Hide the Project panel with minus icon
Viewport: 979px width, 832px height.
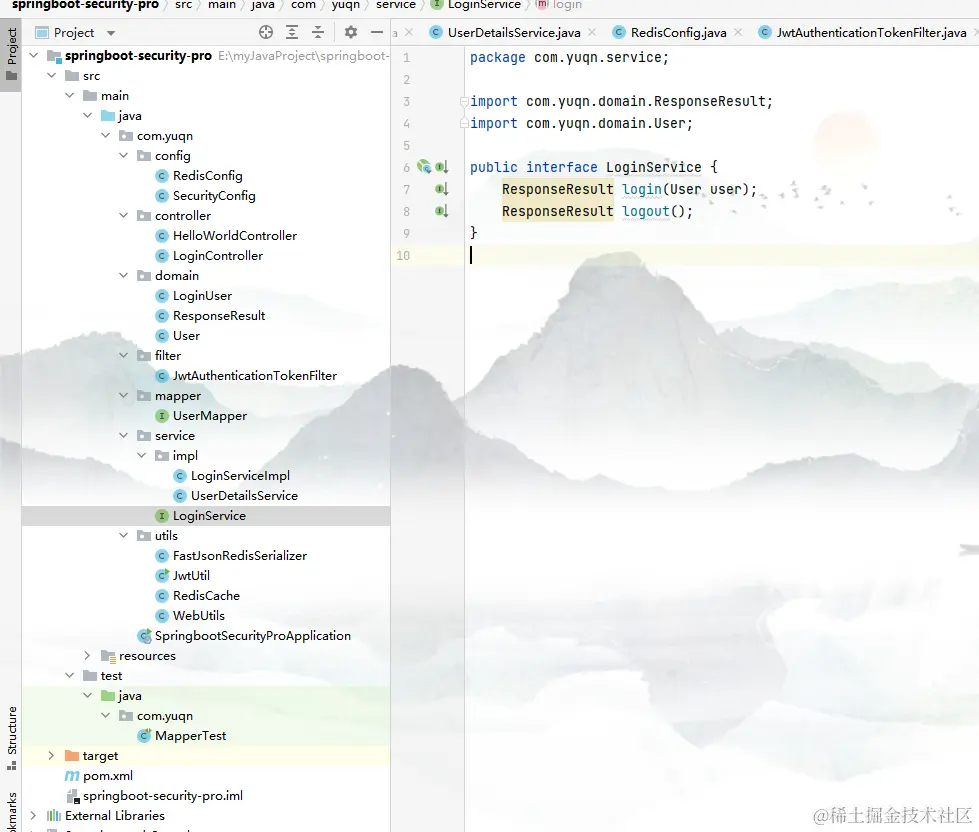(376, 32)
